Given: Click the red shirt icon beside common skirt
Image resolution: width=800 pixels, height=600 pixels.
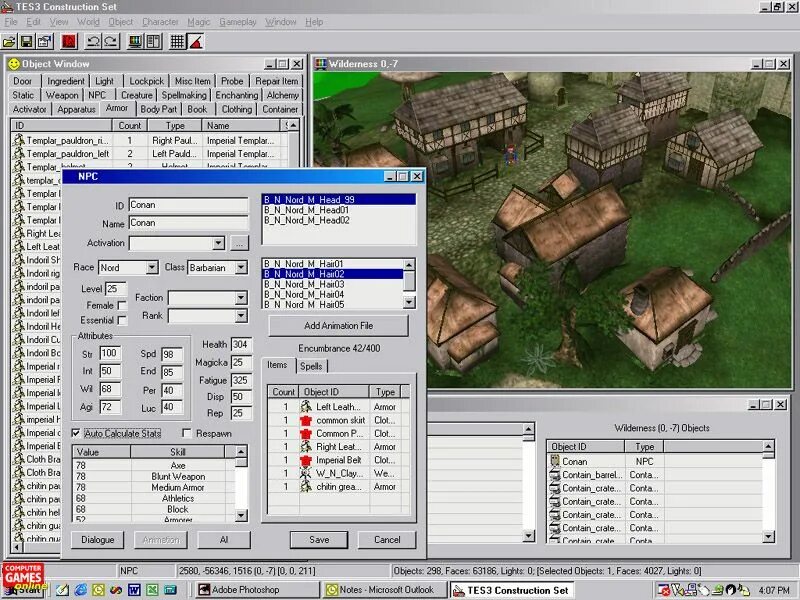Looking at the screenshot, I should (x=306, y=420).
